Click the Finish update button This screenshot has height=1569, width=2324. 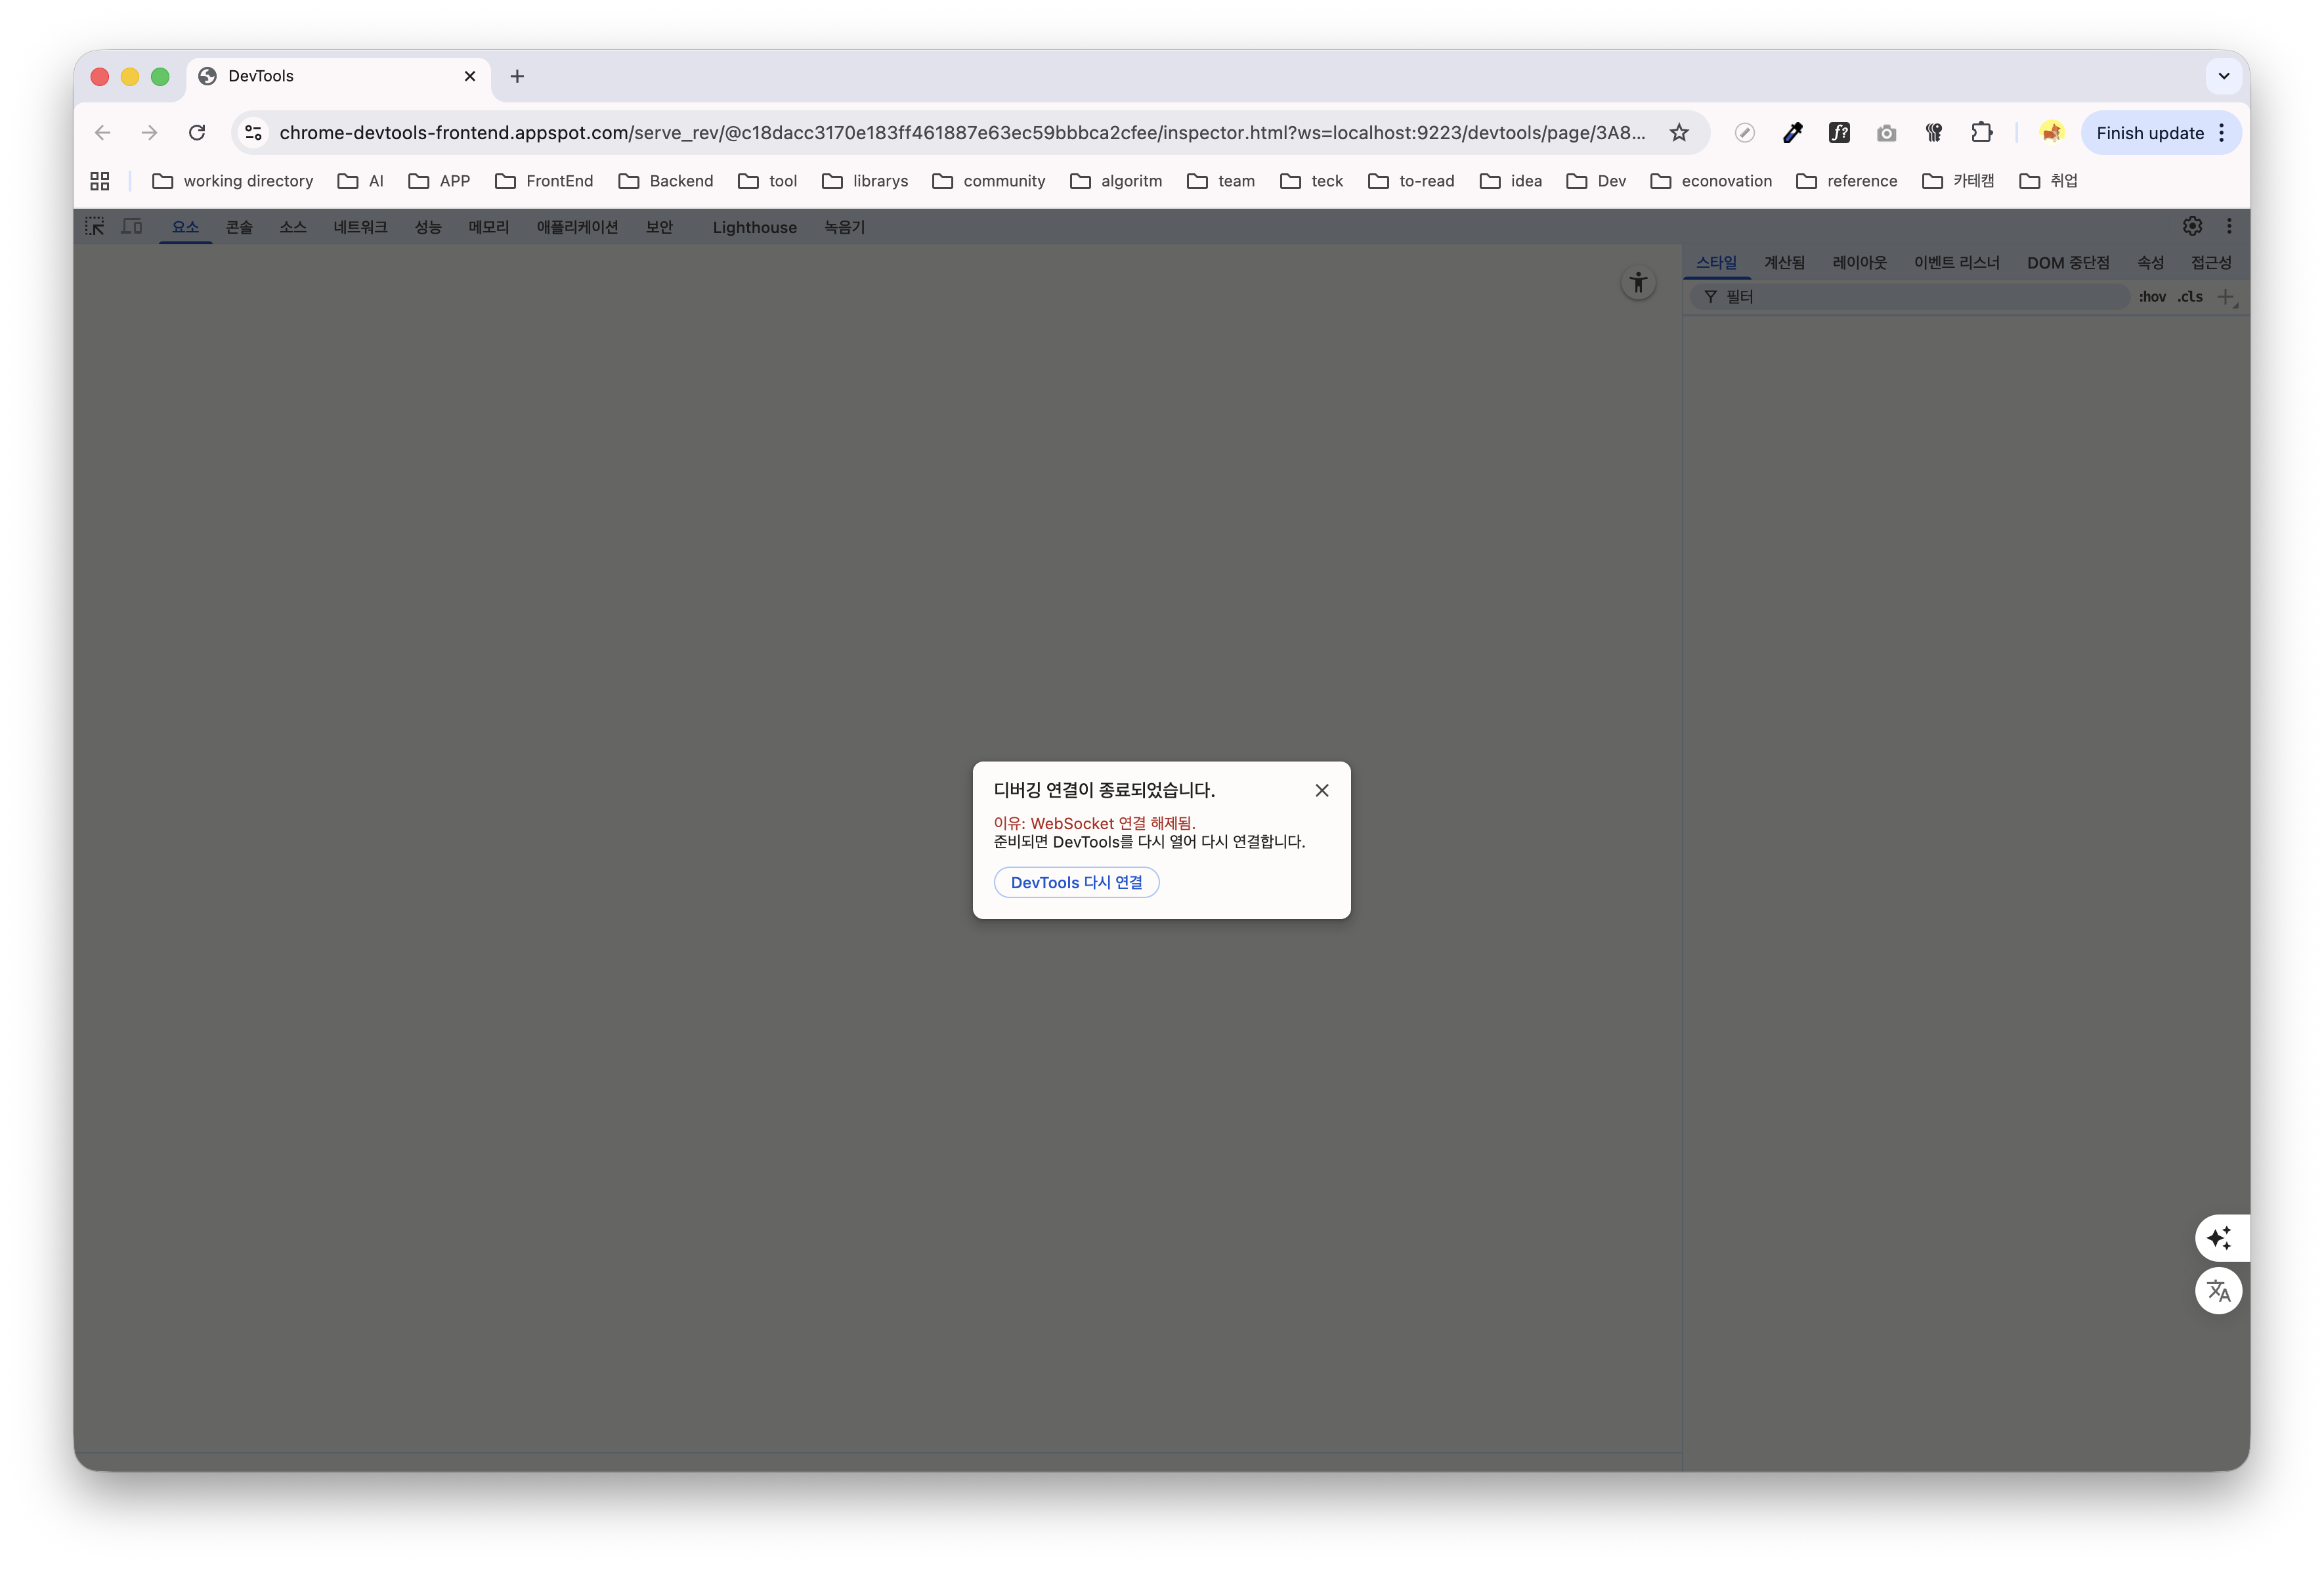coord(2149,133)
